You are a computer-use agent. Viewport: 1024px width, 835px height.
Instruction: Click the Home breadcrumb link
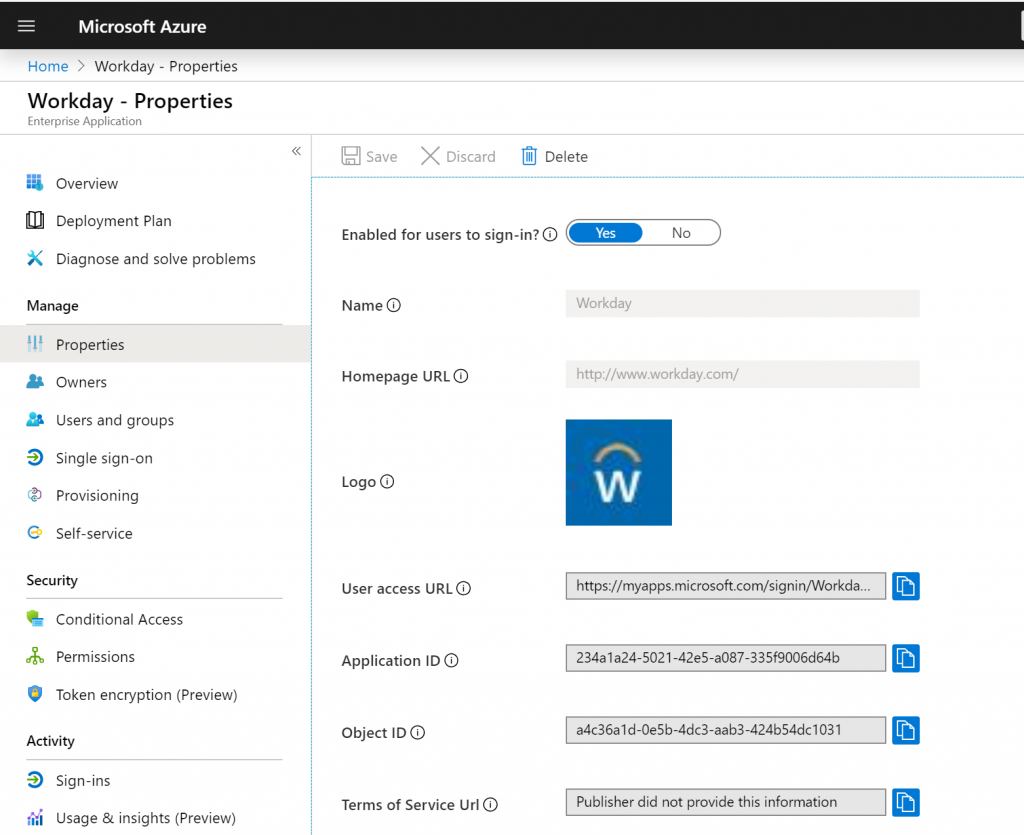click(48, 66)
